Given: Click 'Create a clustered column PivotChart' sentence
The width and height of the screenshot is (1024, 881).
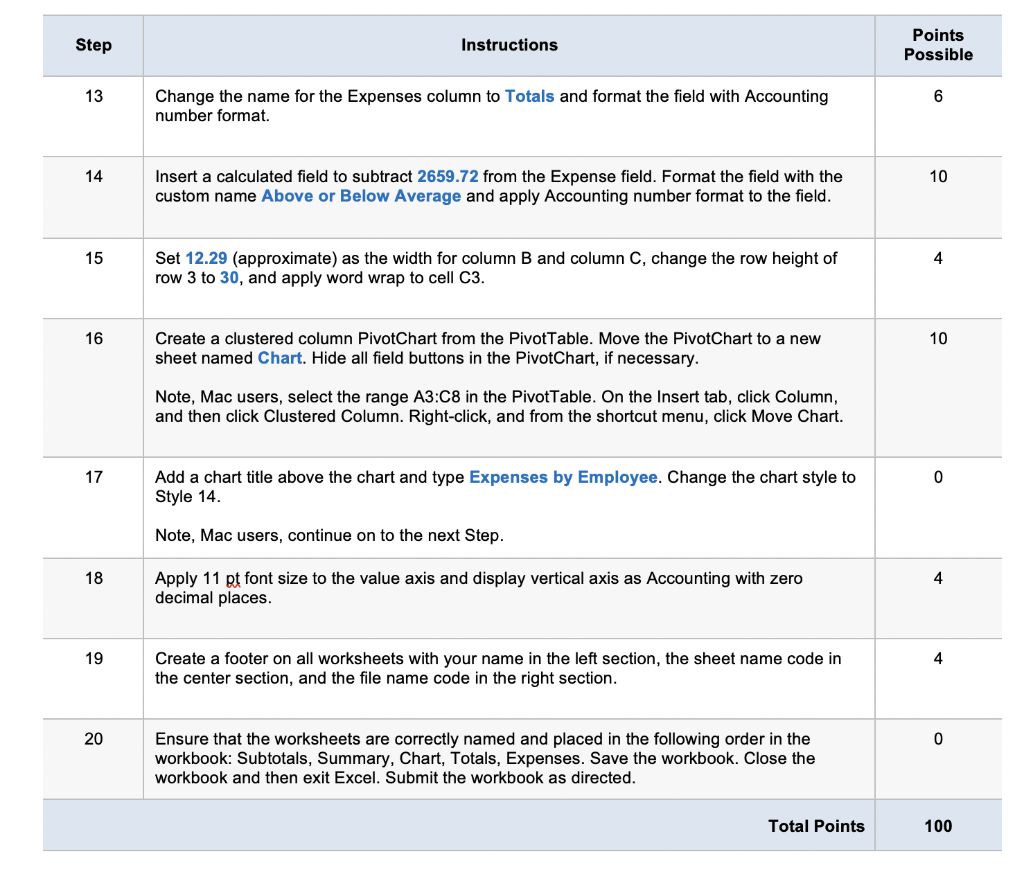Looking at the screenshot, I should point(374,338).
